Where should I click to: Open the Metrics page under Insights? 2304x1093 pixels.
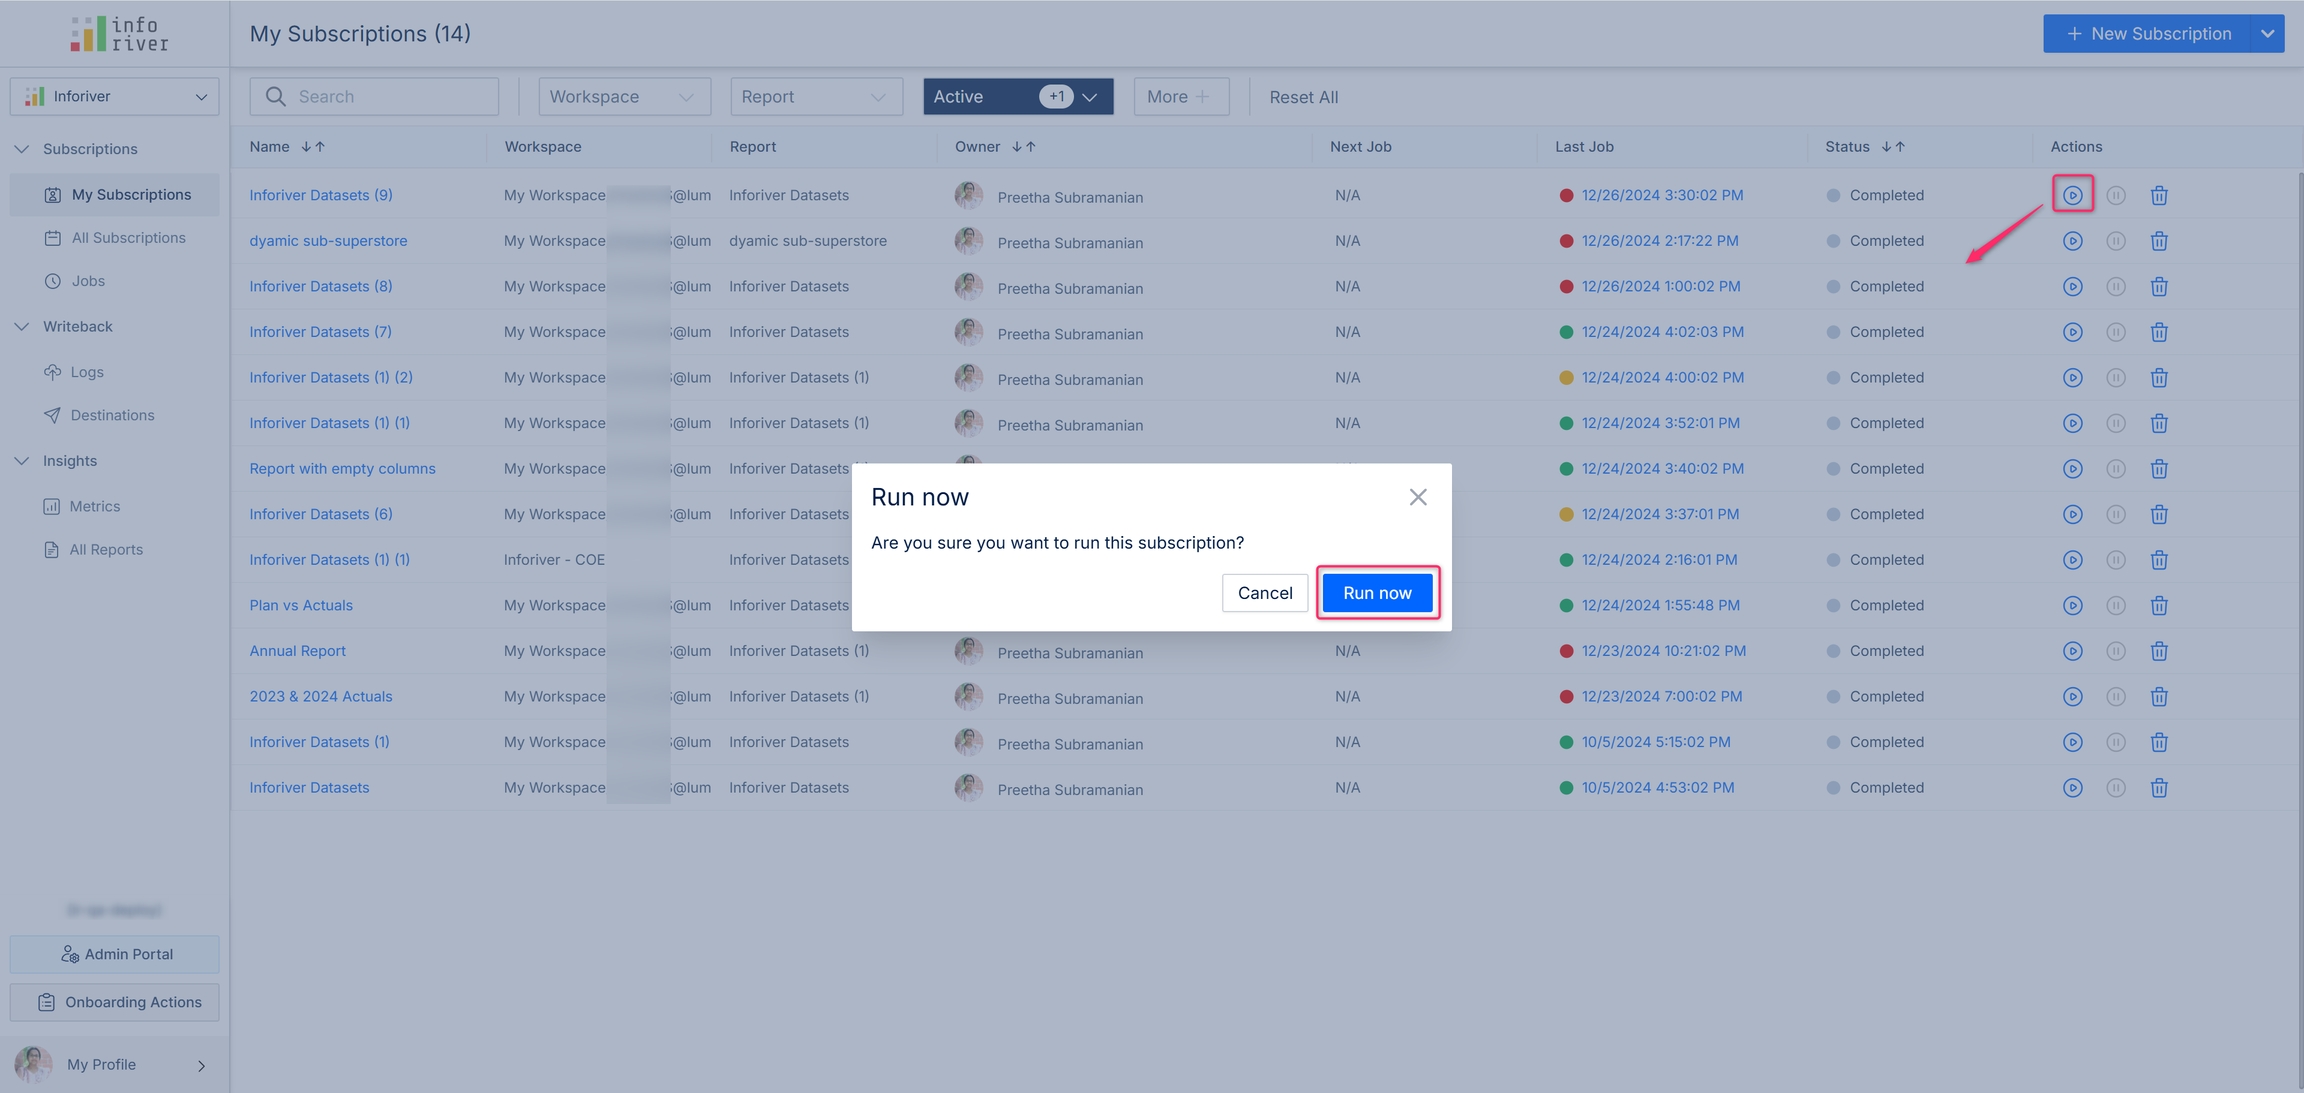[x=94, y=506]
